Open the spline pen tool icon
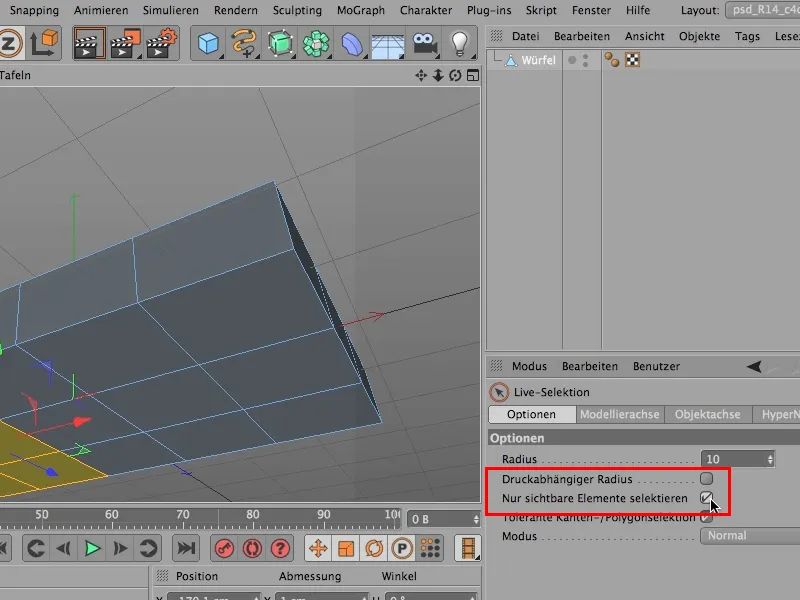 pyautogui.click(x=244, y=43)
